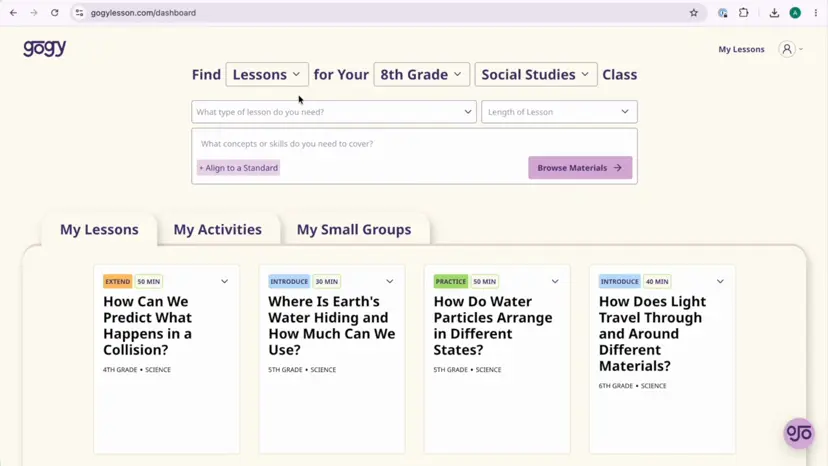The height and width of the screenshot is (466, 828).
Task: Click the gogy logo
Action: pos(45,48)
